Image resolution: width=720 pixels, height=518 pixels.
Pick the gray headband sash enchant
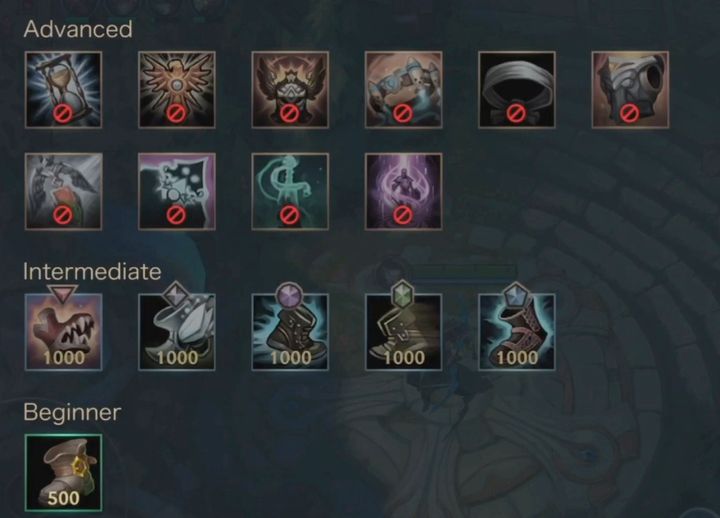517,90
